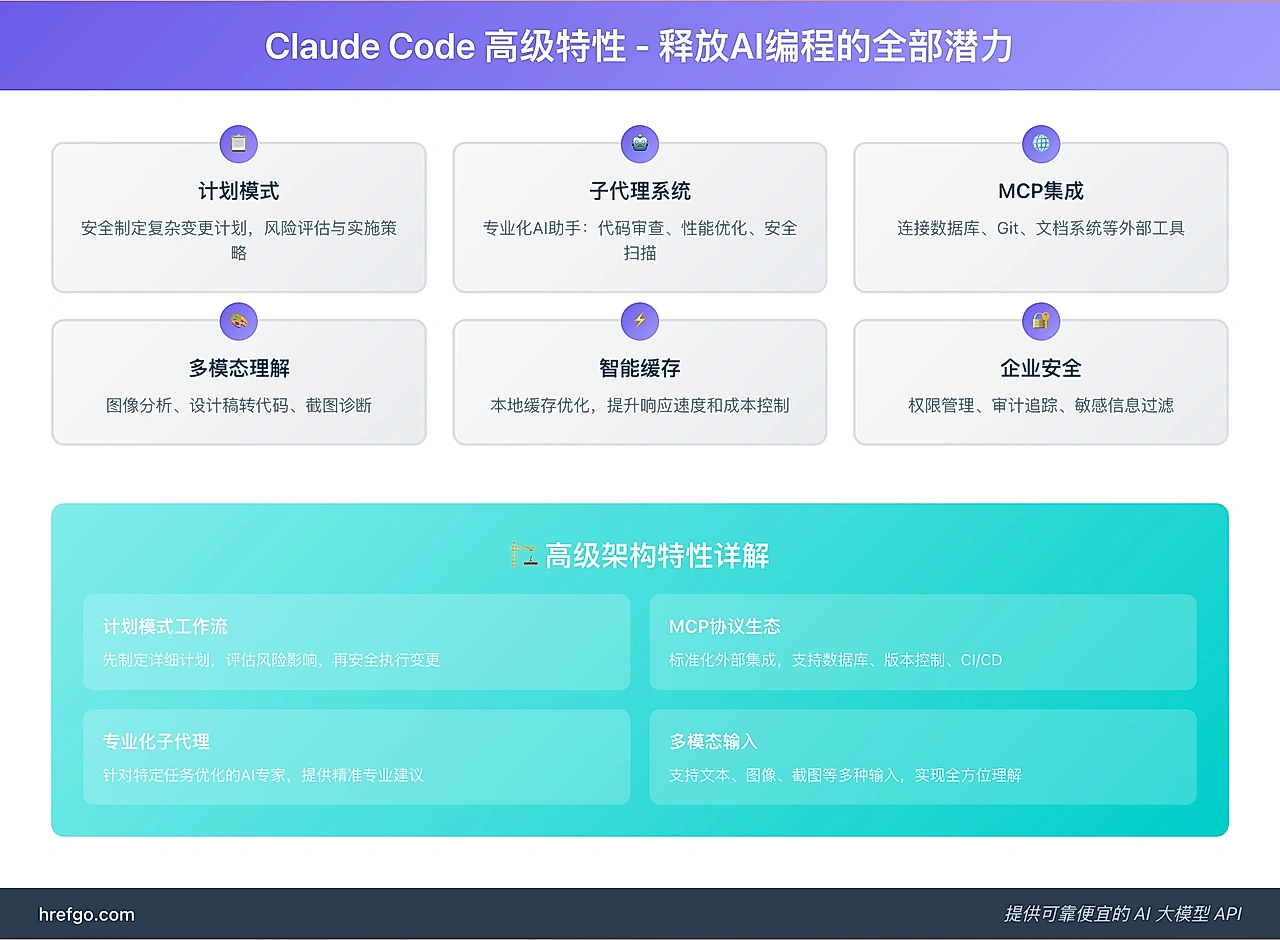Click the text 连接数据库、Git、文档系统等外部工具
1280x940 pixels.
(1041, 228)
